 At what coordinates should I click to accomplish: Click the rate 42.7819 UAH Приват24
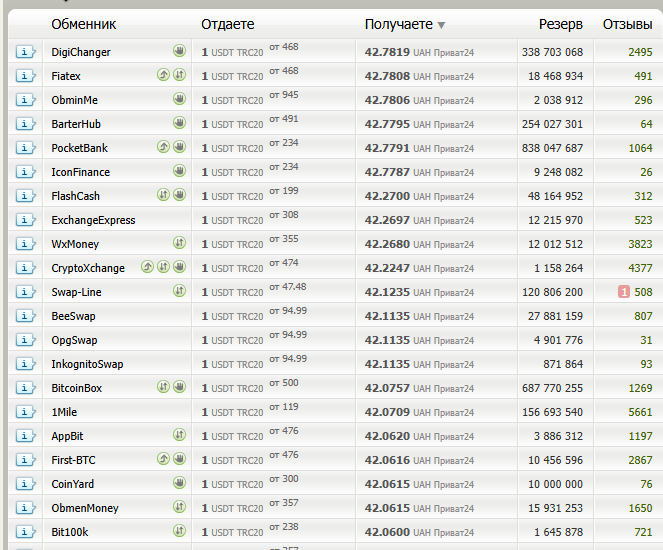419,52
